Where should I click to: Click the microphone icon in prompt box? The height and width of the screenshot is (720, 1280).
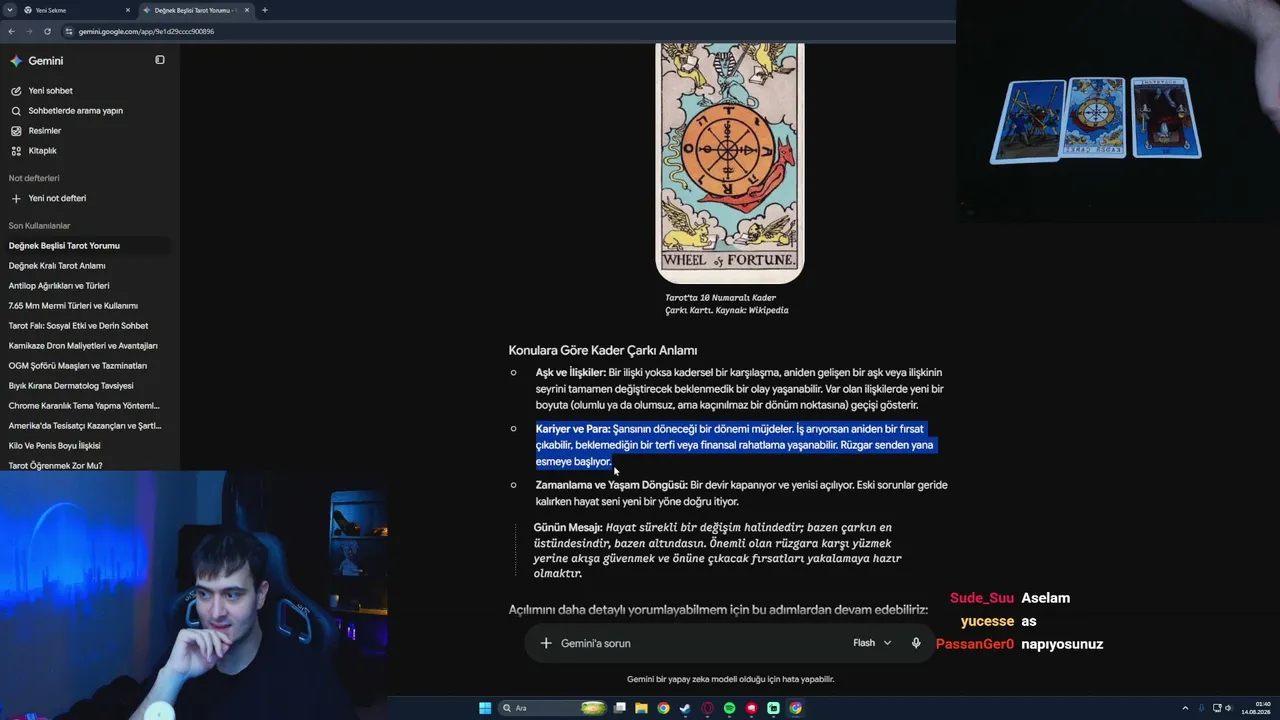pyautogui.click(x=916, y=643)
